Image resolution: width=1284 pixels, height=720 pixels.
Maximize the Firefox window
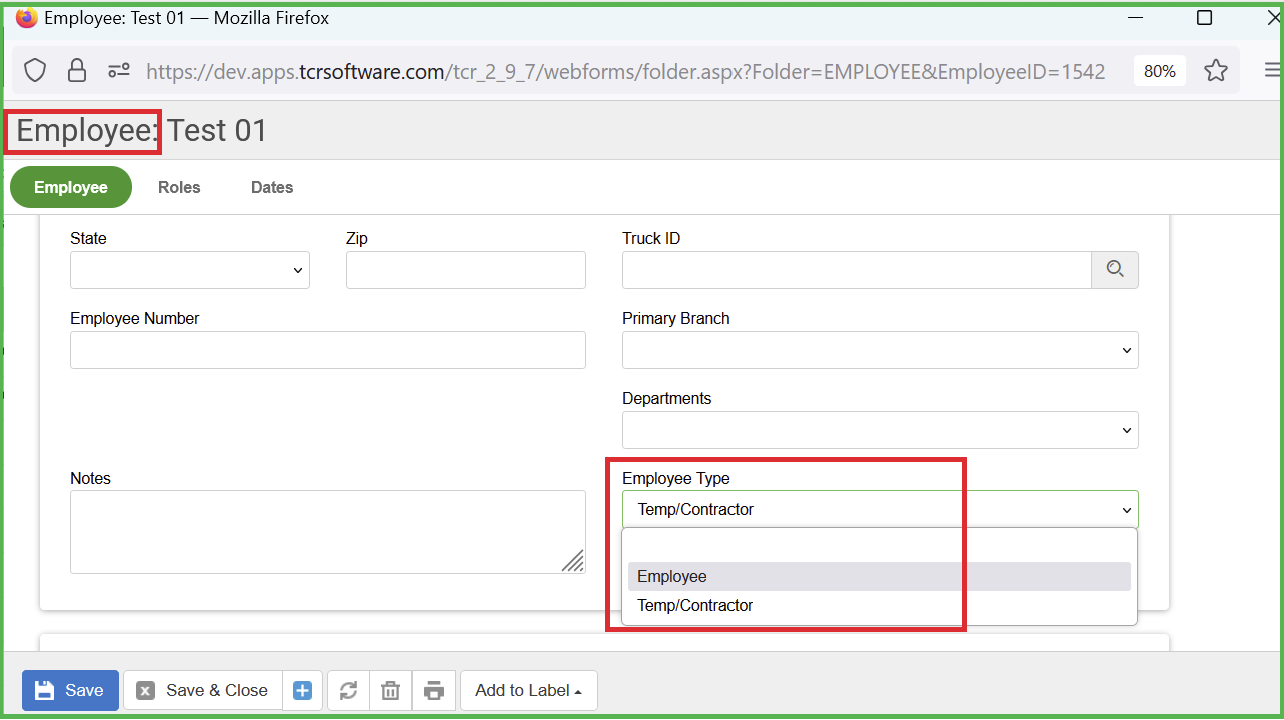click(x=1205, y=18)
